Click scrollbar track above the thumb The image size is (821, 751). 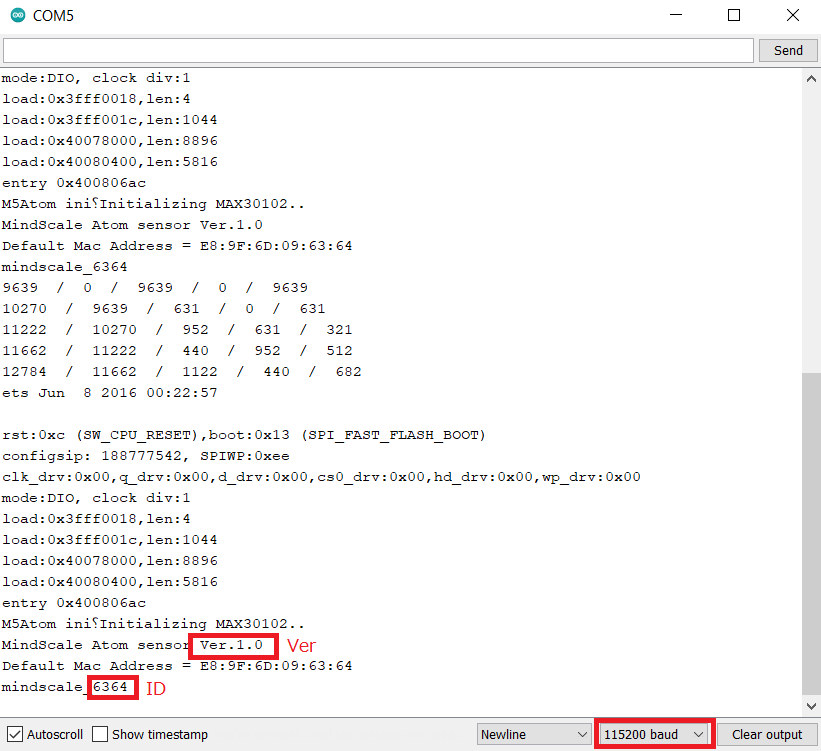point(810,220)
